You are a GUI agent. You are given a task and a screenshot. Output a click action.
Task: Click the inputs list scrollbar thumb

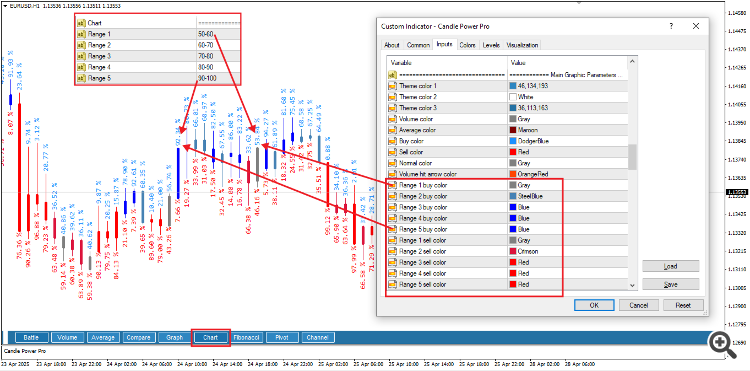point(632,157)
